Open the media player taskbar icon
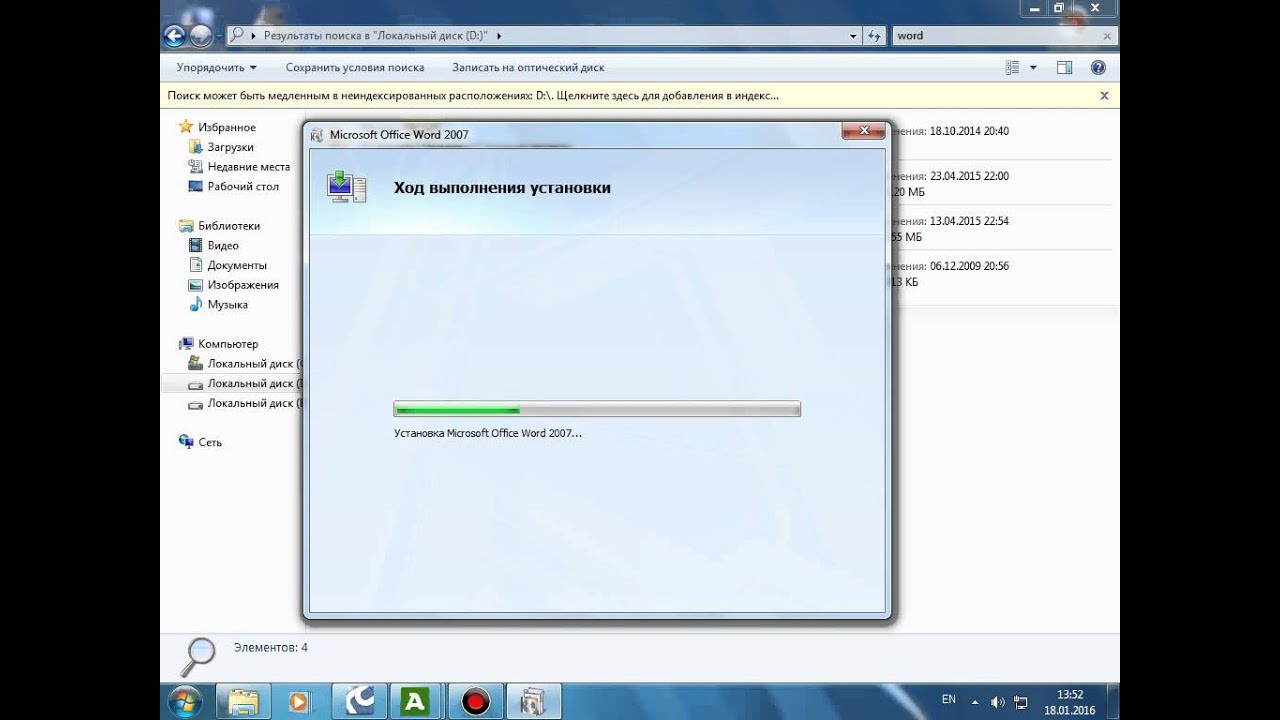The height and width of the screenshot is (720, 1280). 298,702
